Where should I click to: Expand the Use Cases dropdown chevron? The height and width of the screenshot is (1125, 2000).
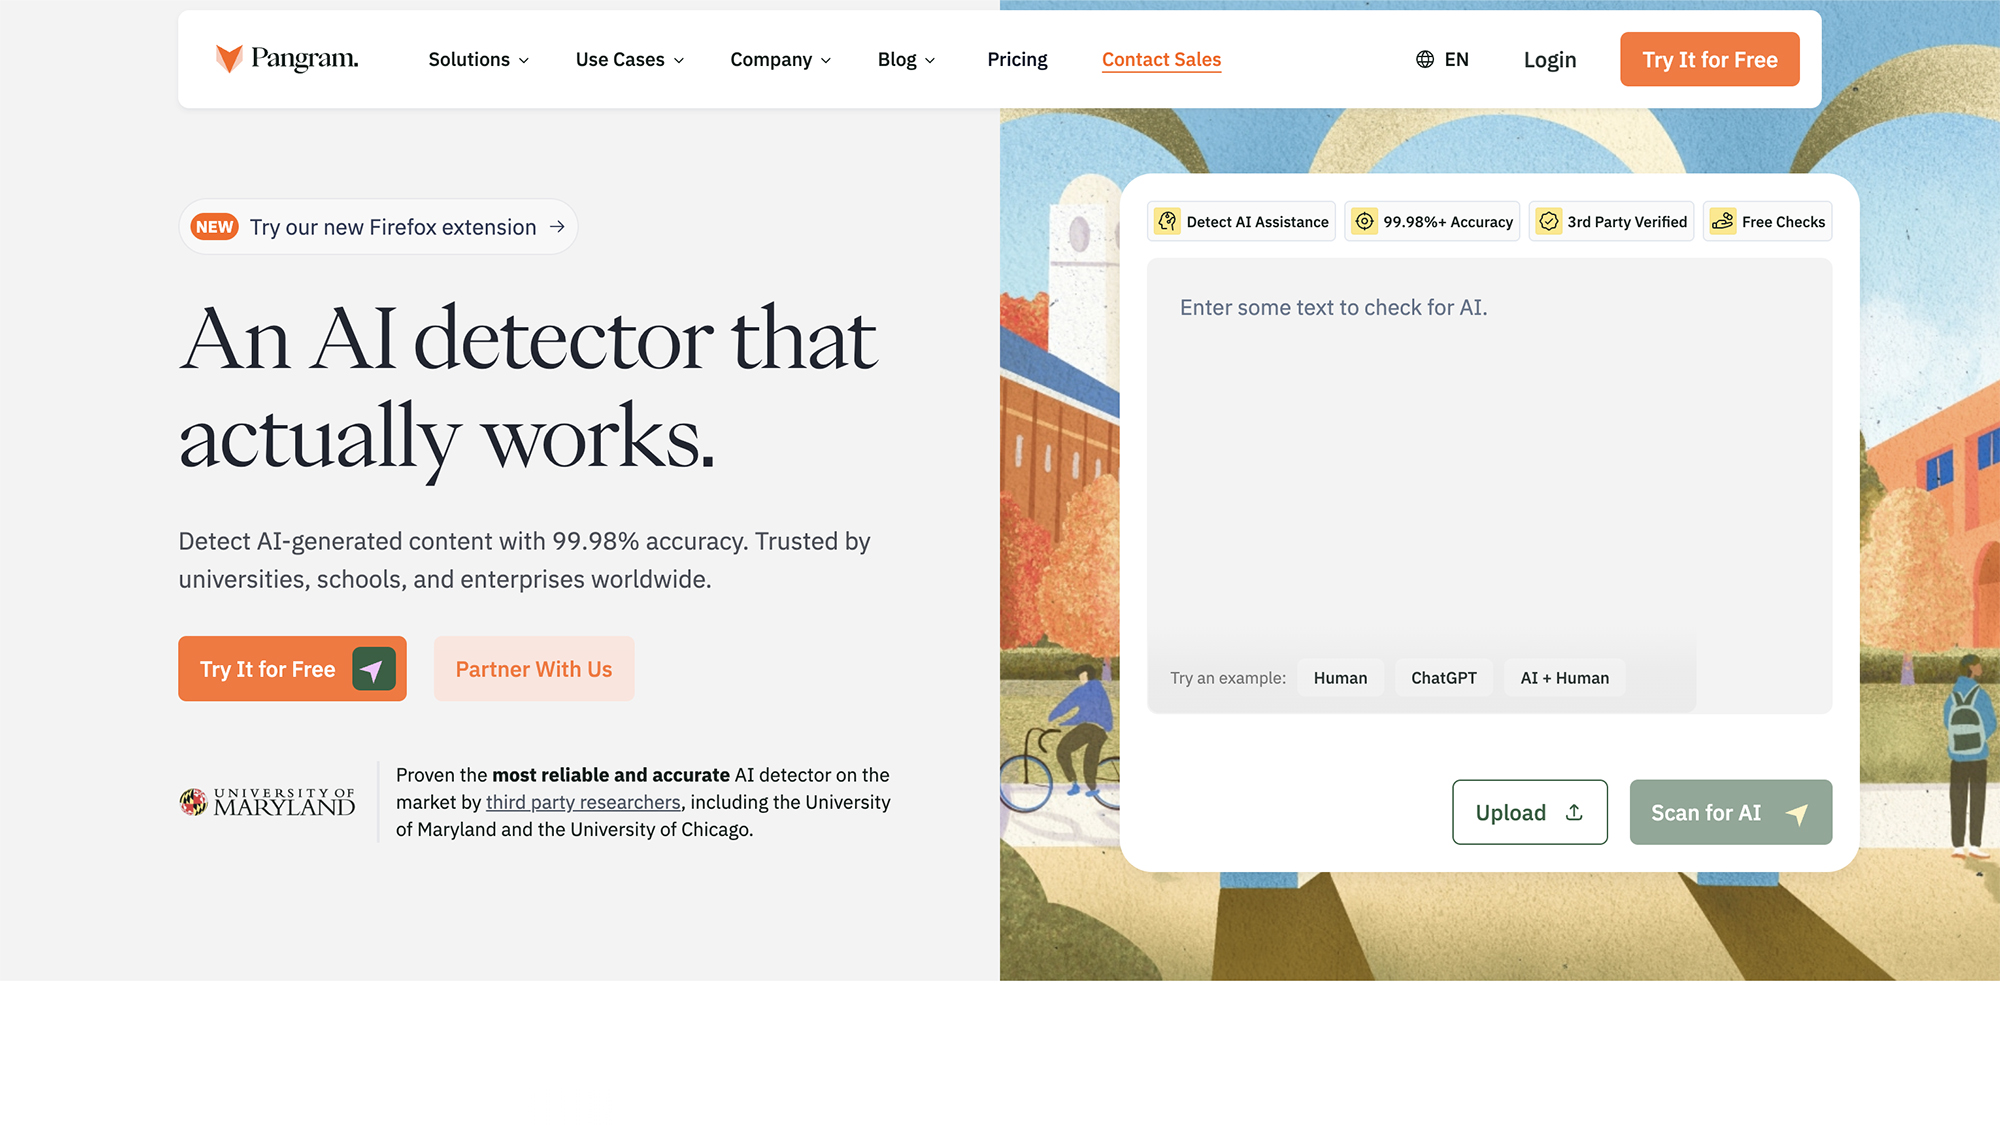(x=679, y=60)
